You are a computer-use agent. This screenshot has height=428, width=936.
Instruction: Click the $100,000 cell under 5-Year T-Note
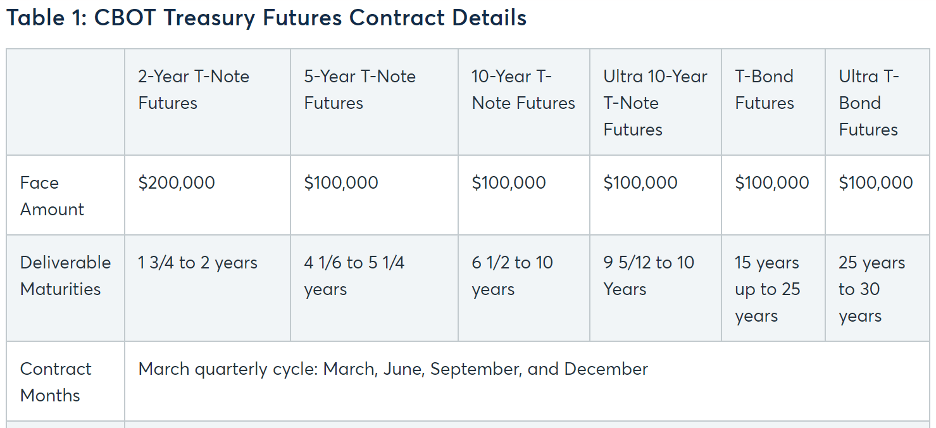(x=374, y=195)
